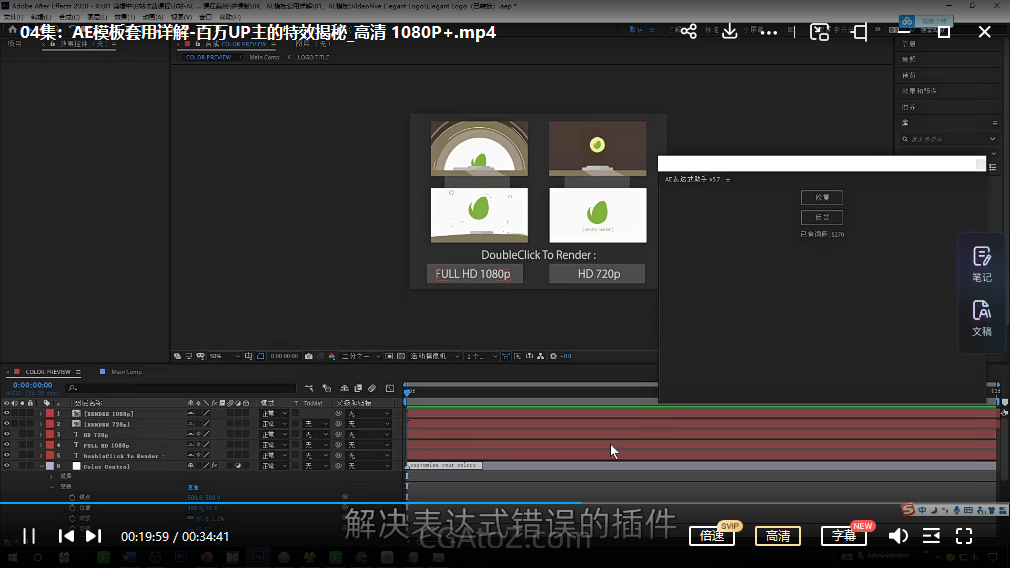Open blend mode dropdown for HD 720p

coord(274,435)
